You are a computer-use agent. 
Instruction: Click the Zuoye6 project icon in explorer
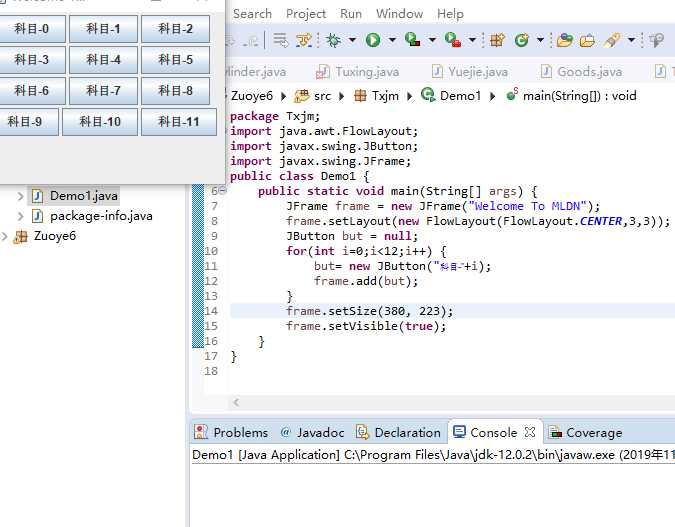click(x=20, y=236)
